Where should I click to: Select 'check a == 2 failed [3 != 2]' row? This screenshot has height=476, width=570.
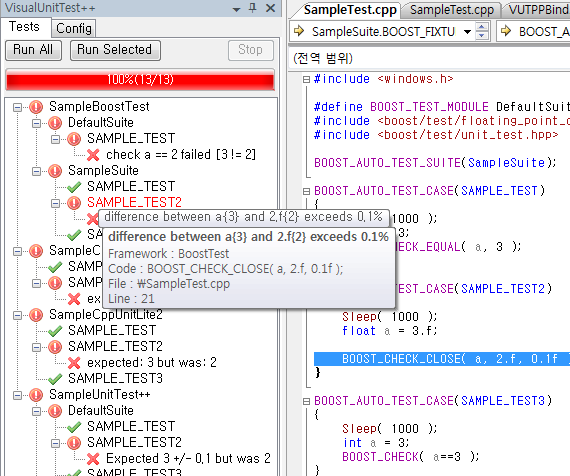pos(181,155)
